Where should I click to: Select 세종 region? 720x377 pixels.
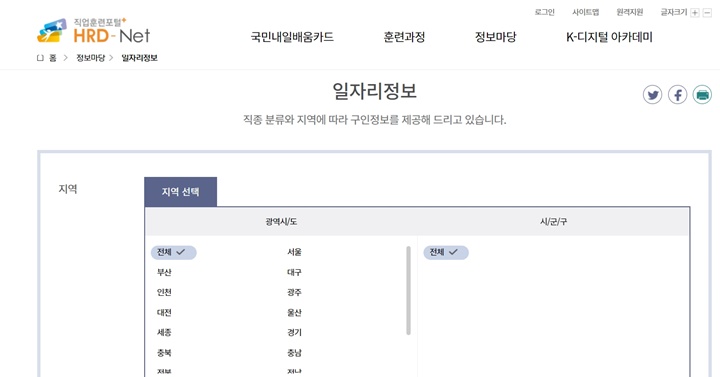coord(164,332)
